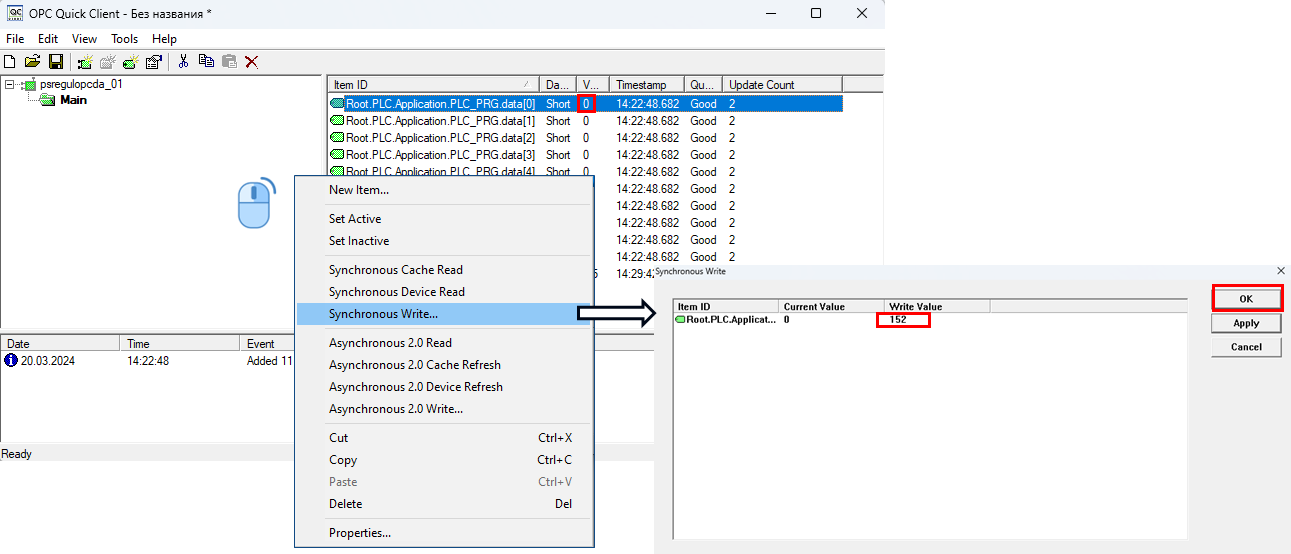1291x554 pixels.
Task: Collapse the psregulopcda_01 server tree node
Action: [x=10, y=85]
